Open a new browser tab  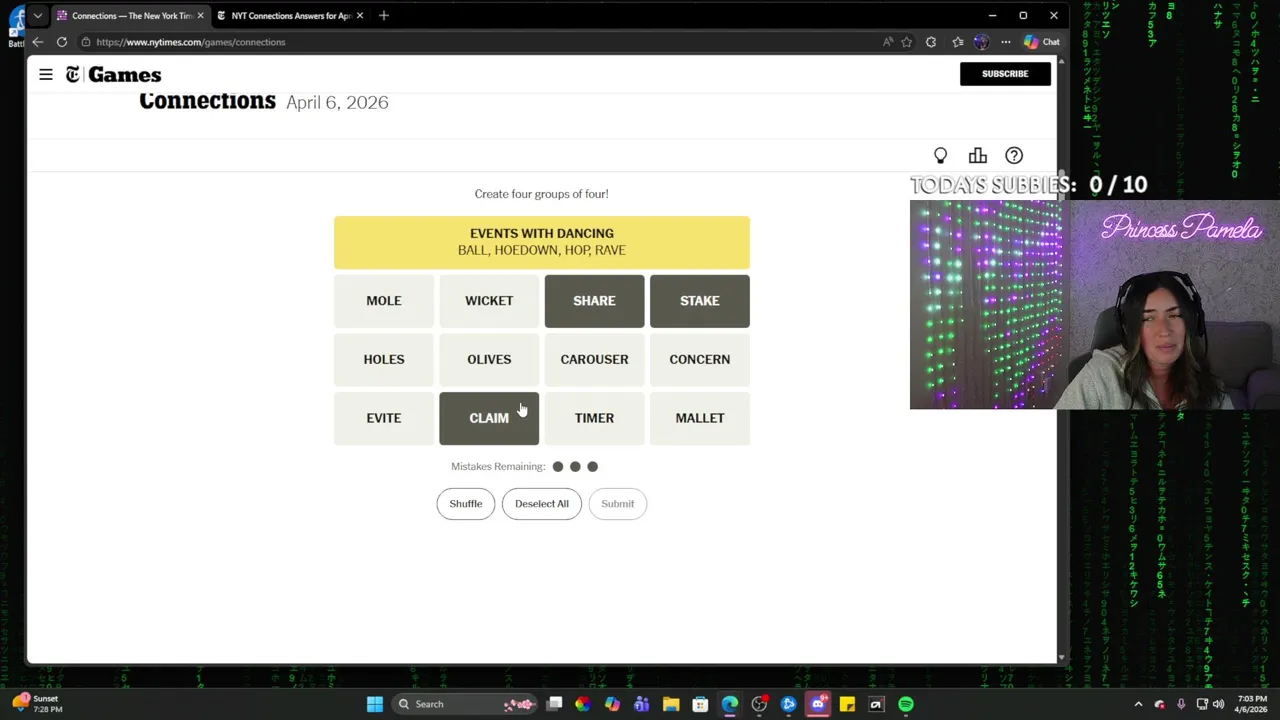(x=384, y=16)
